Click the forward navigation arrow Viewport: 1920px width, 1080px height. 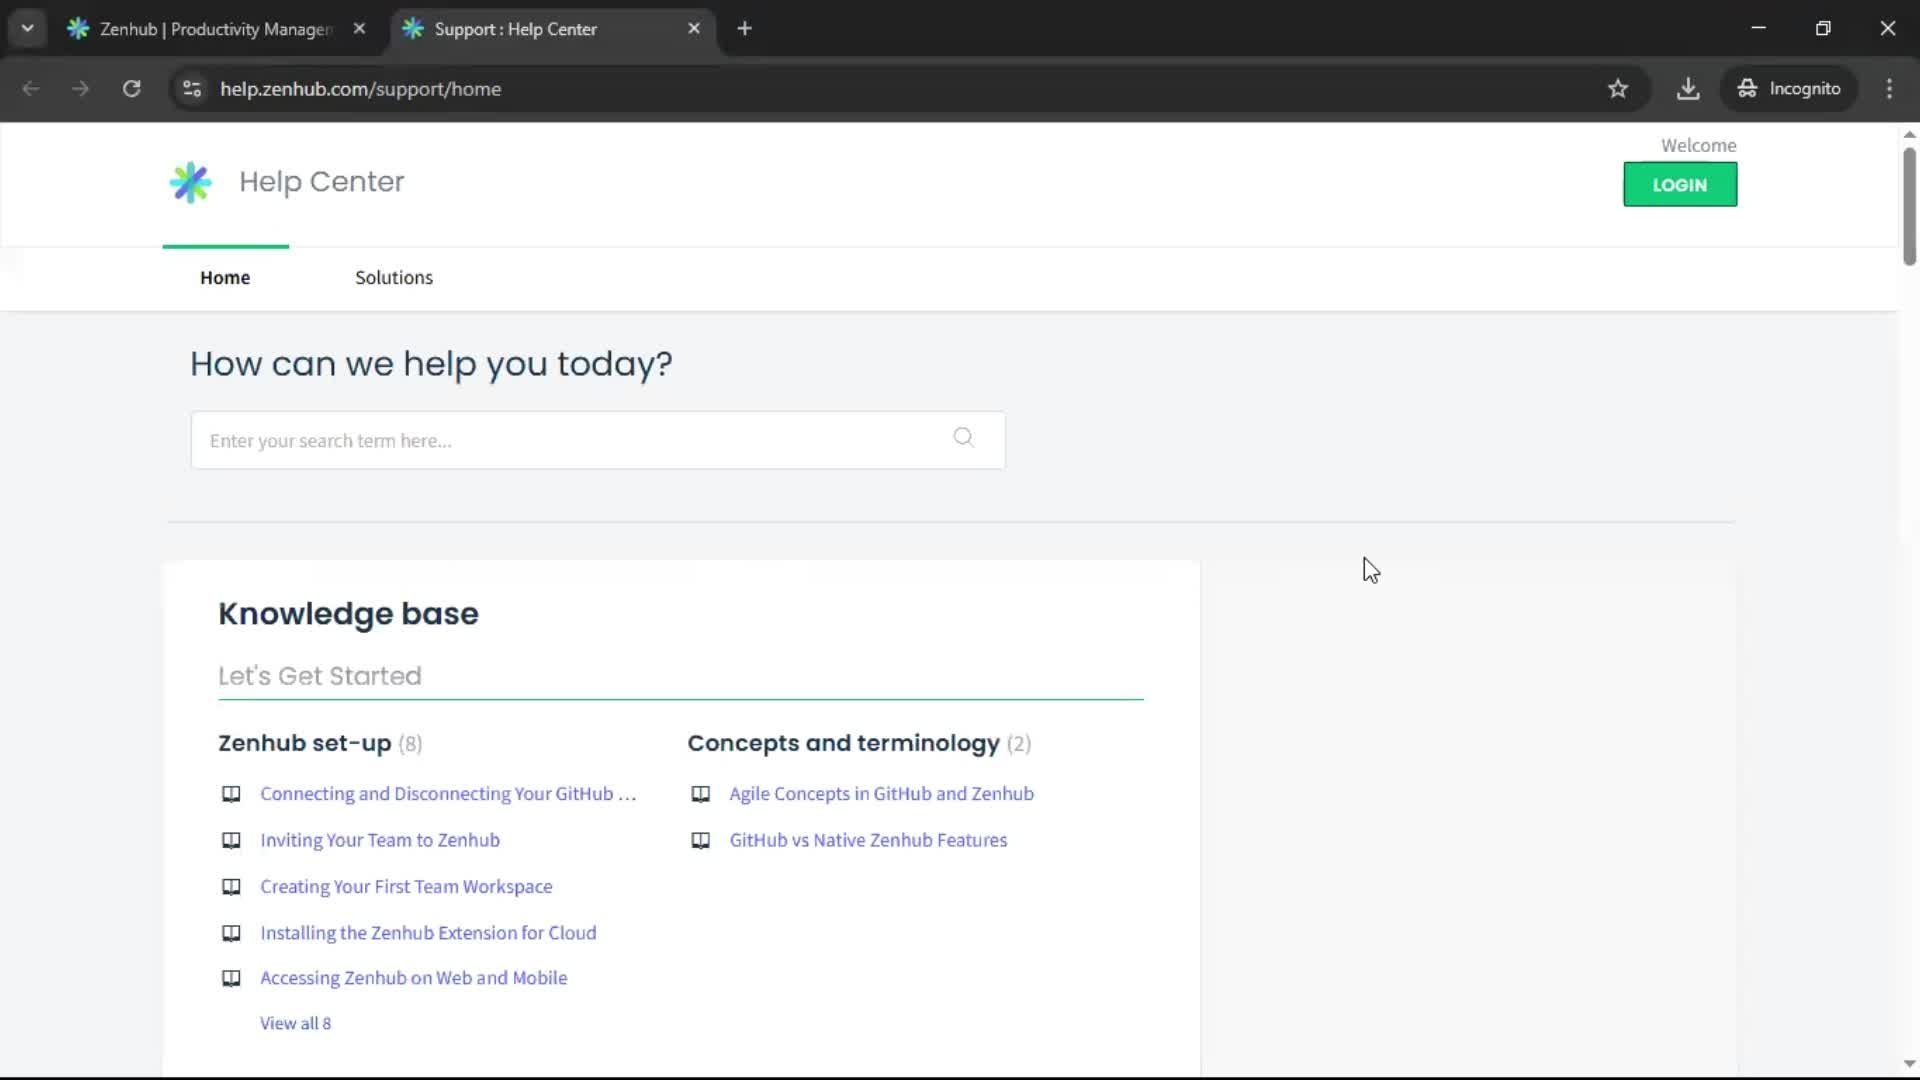[80, 88]
